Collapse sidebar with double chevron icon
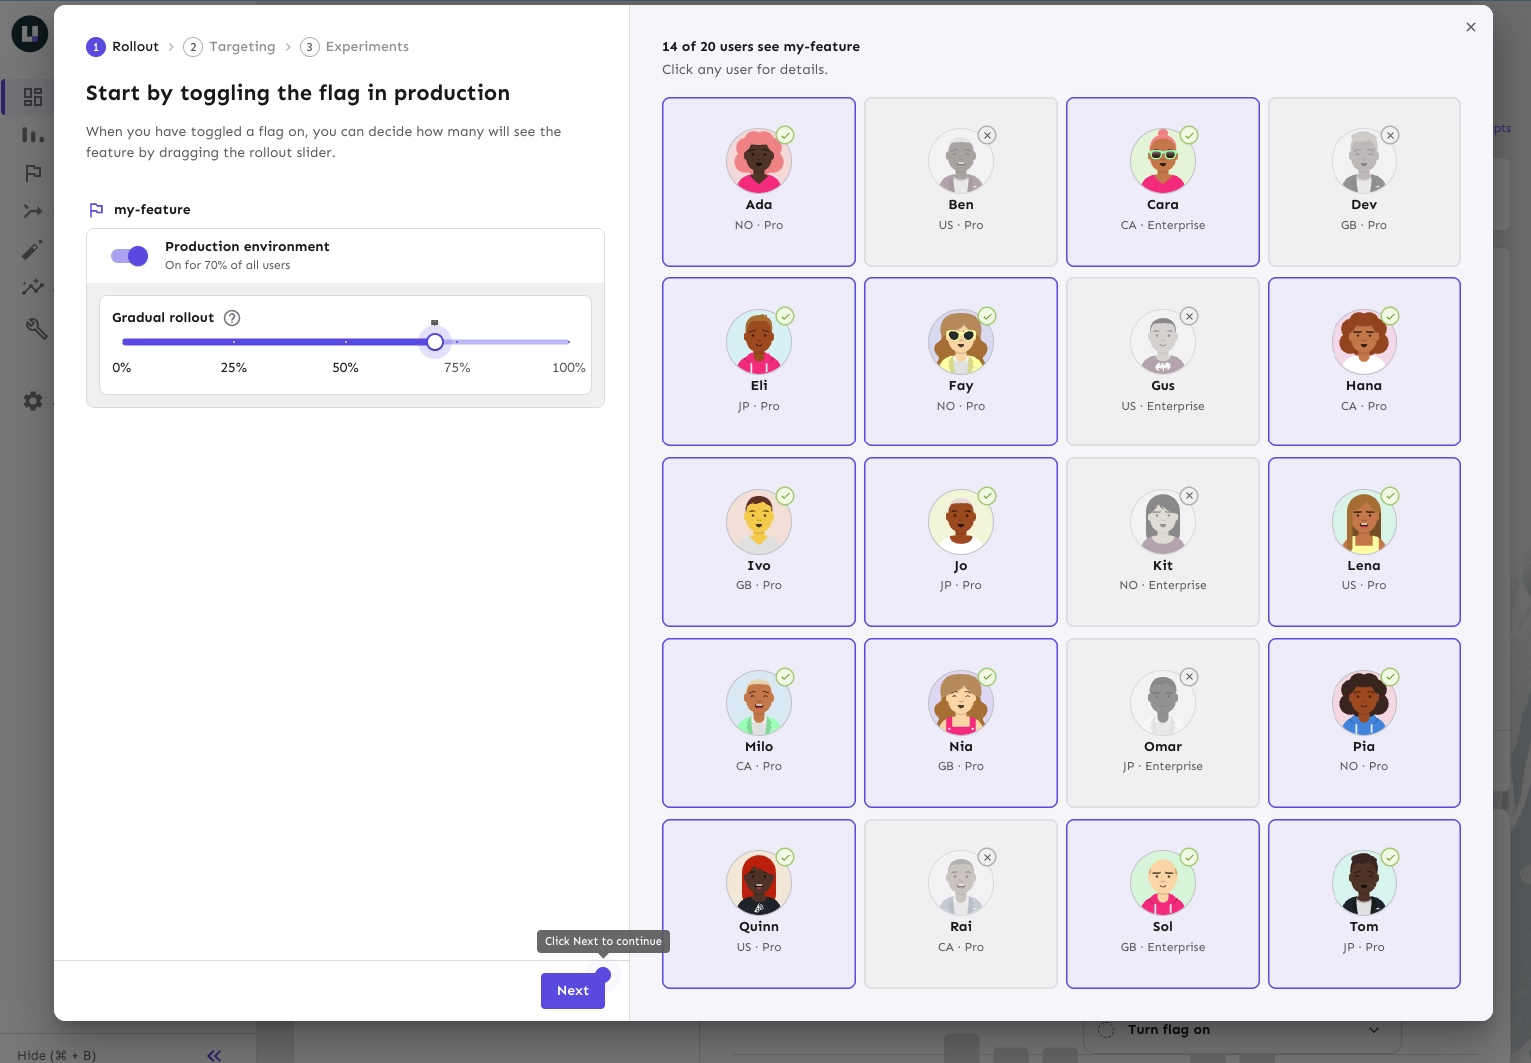Screen dimensions: 1531x1063 [x=214, y=1055]
